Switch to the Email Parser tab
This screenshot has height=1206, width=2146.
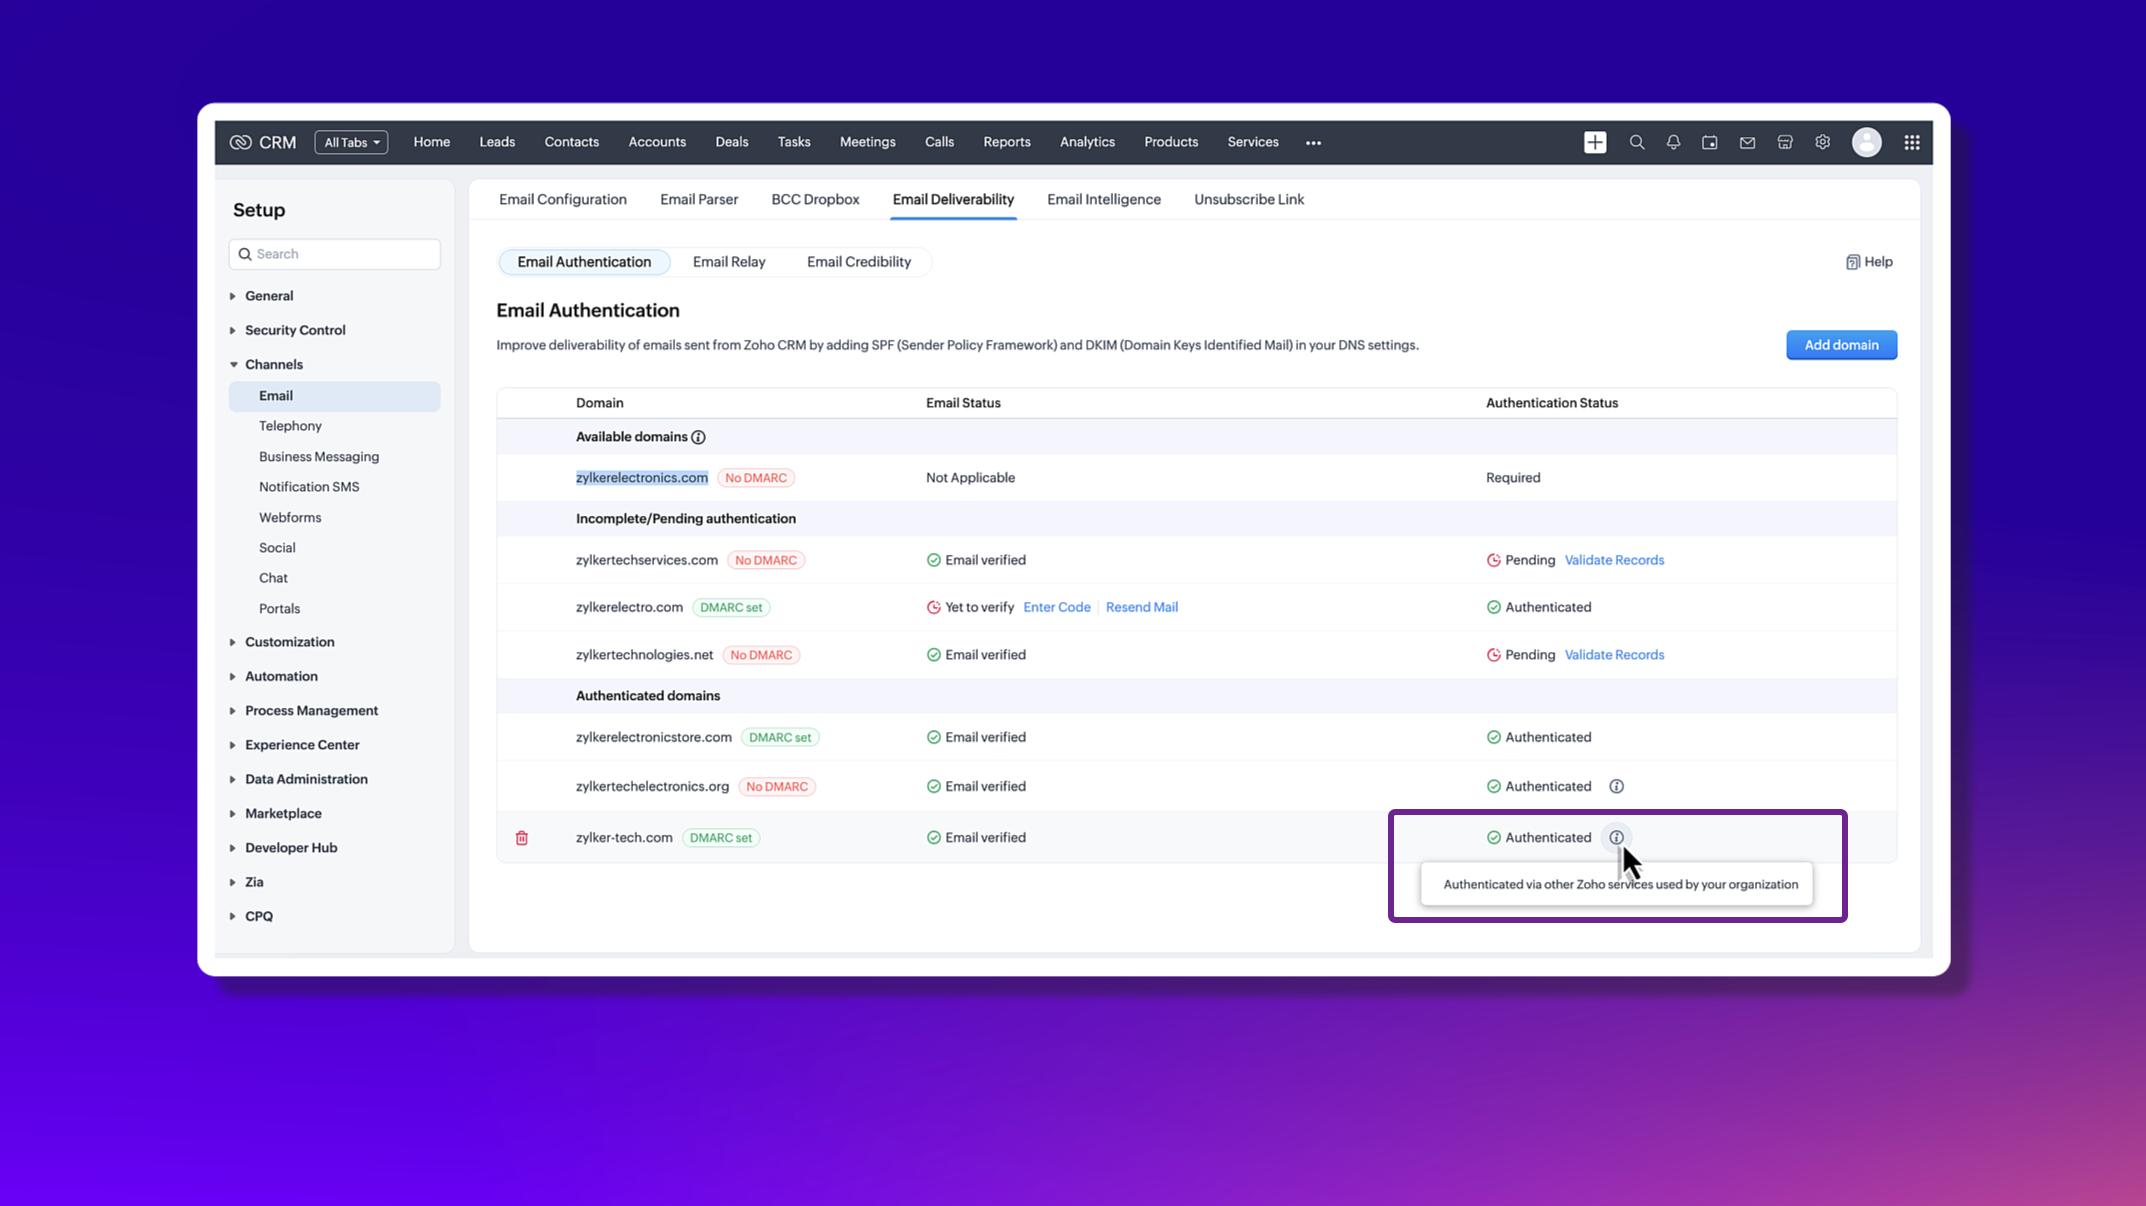pyautogui.click(x=699, y=199)
